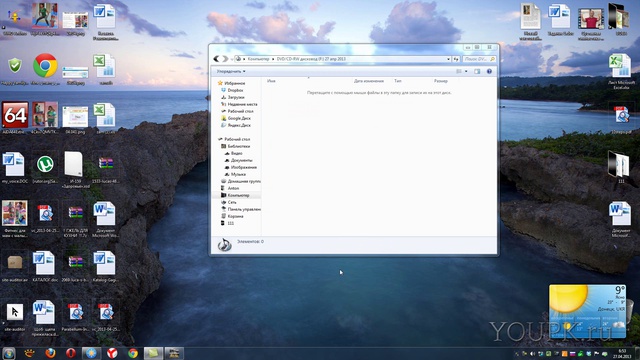
Task: Change the view using the view icon
Action: pos(459,71)
